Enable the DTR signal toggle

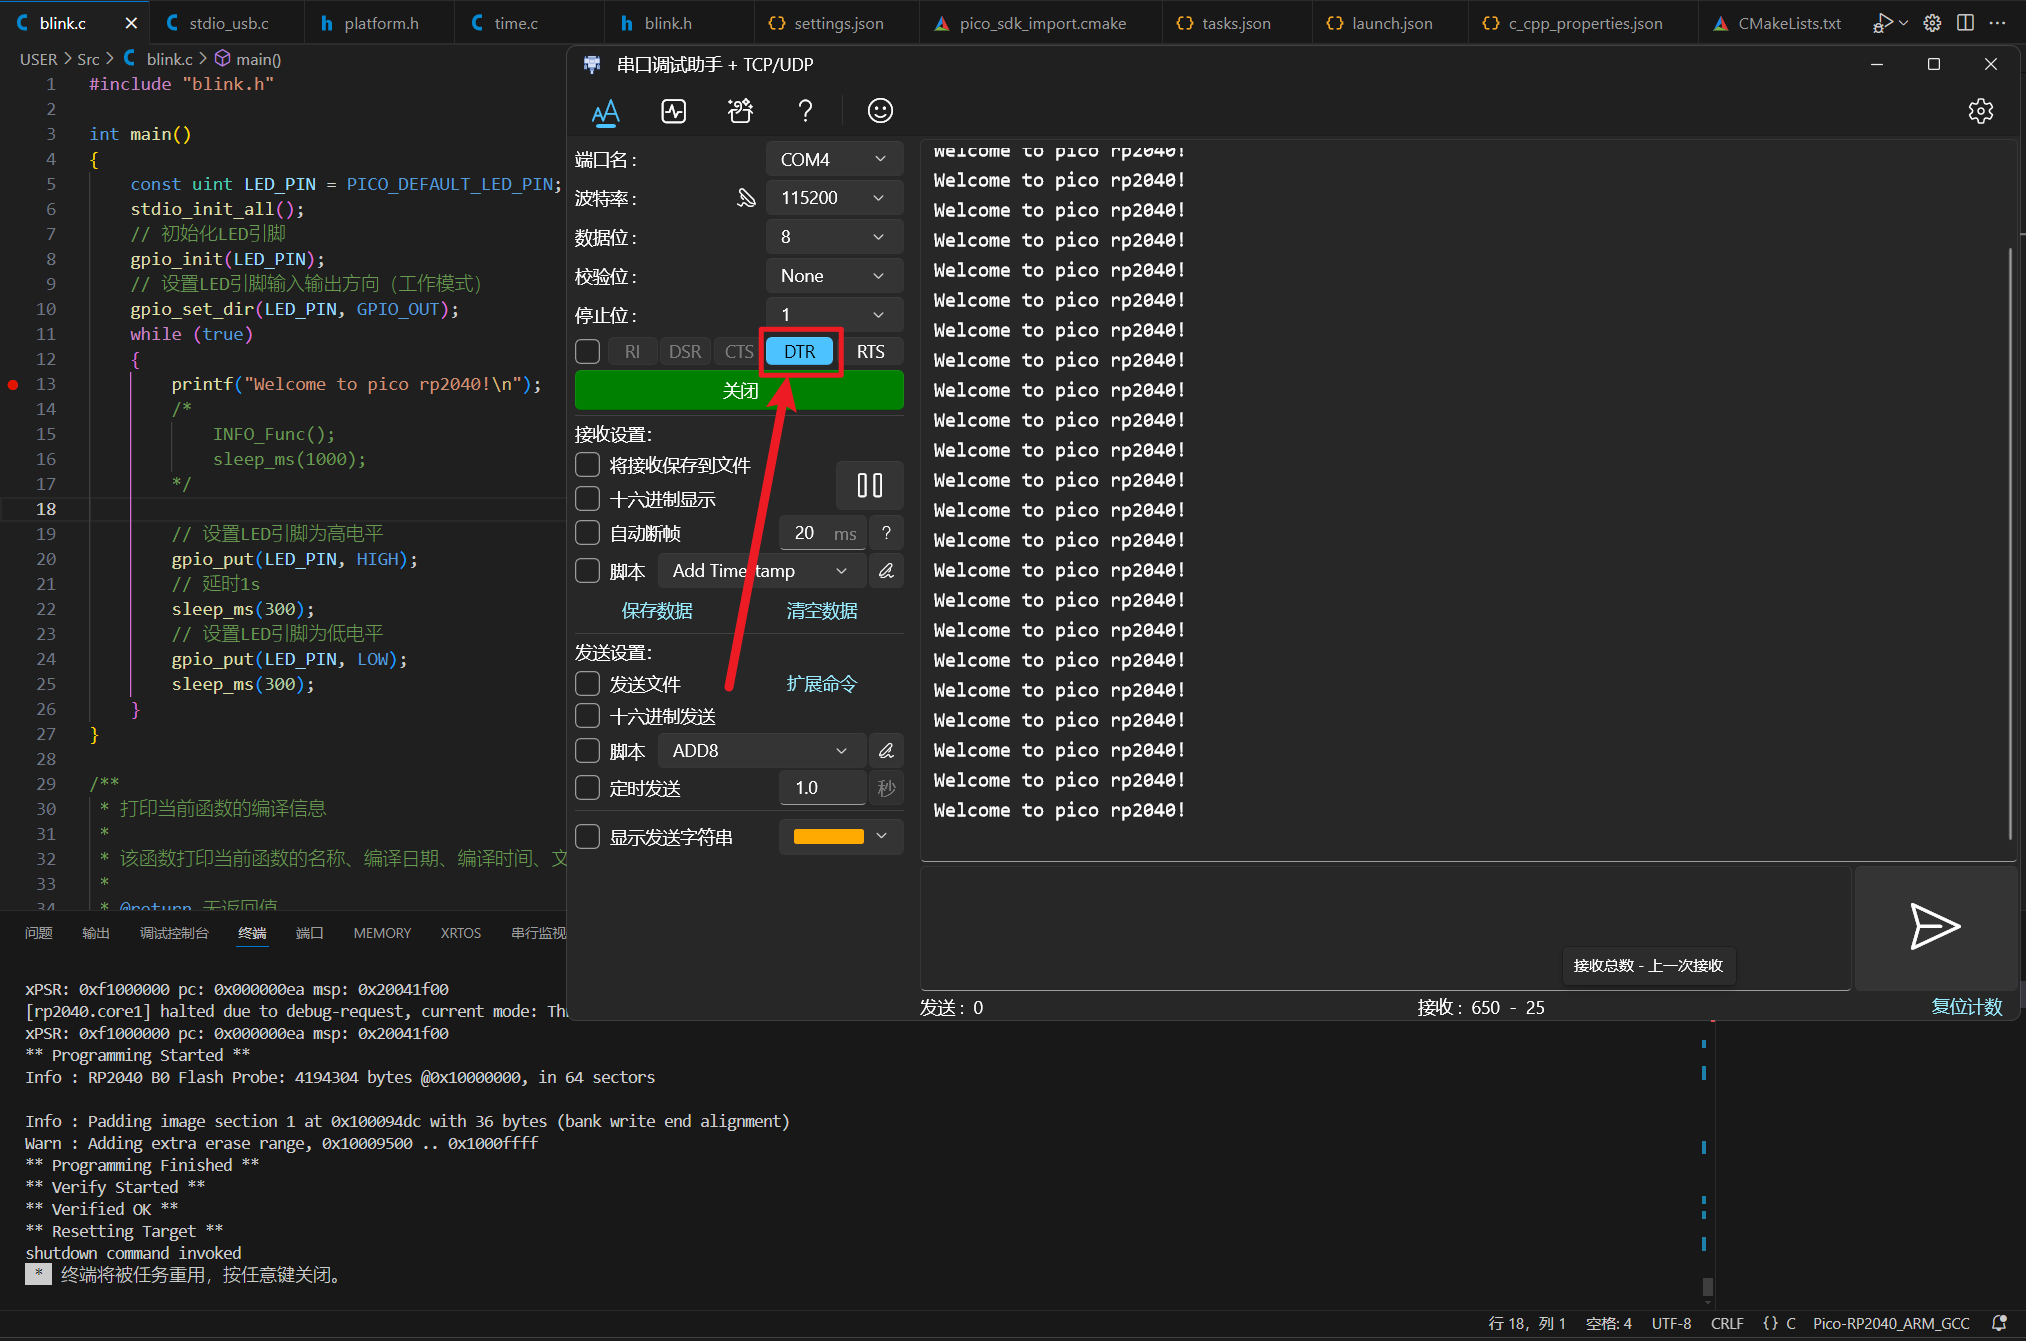[x=799, y=351]
